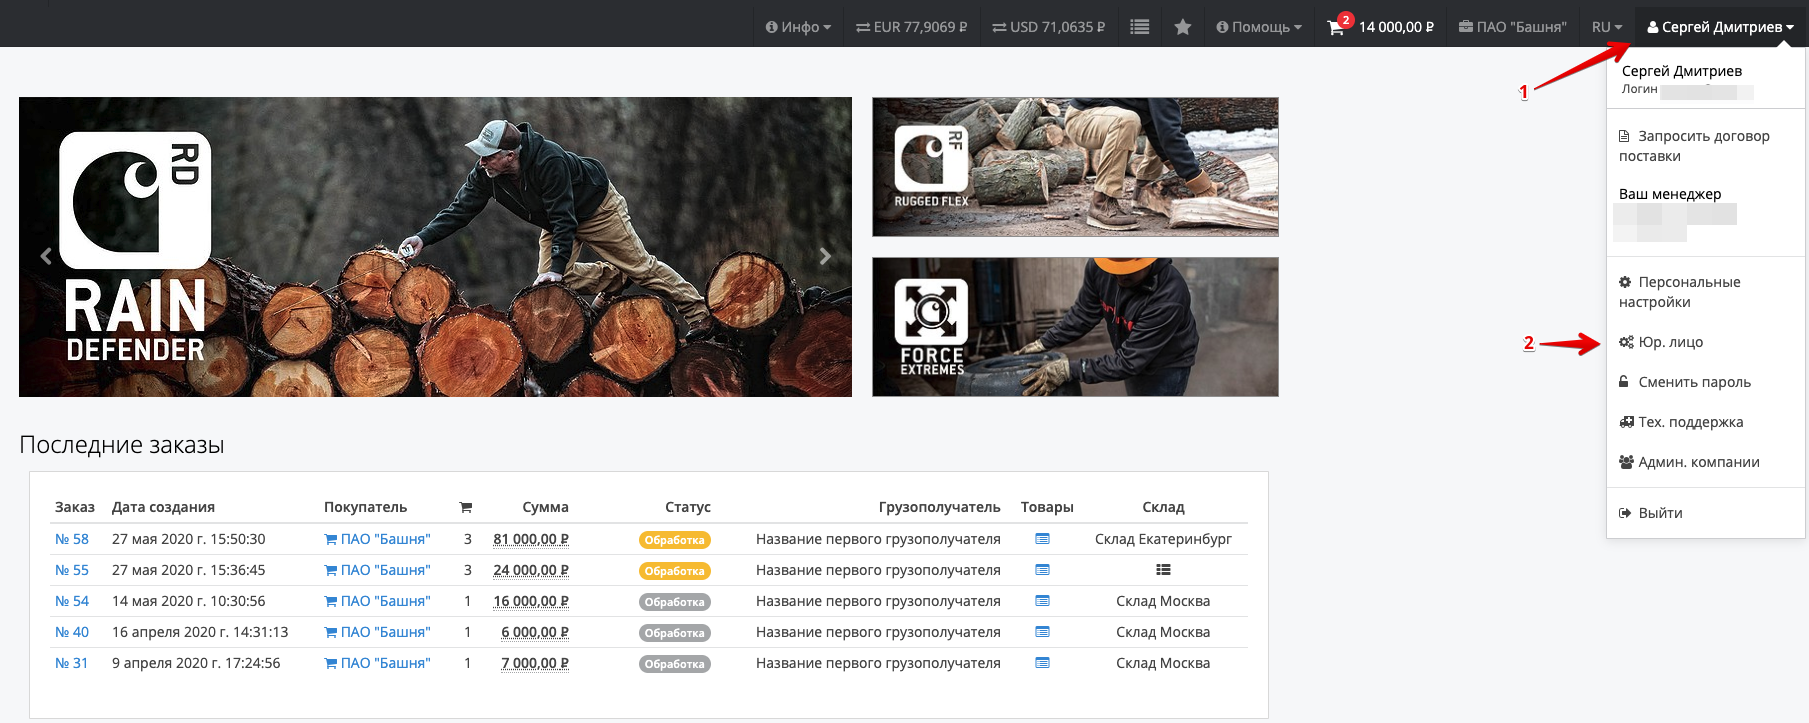Open the list view icon in top bar
The image size is (1809, 723).
[x=1139, y=27]
